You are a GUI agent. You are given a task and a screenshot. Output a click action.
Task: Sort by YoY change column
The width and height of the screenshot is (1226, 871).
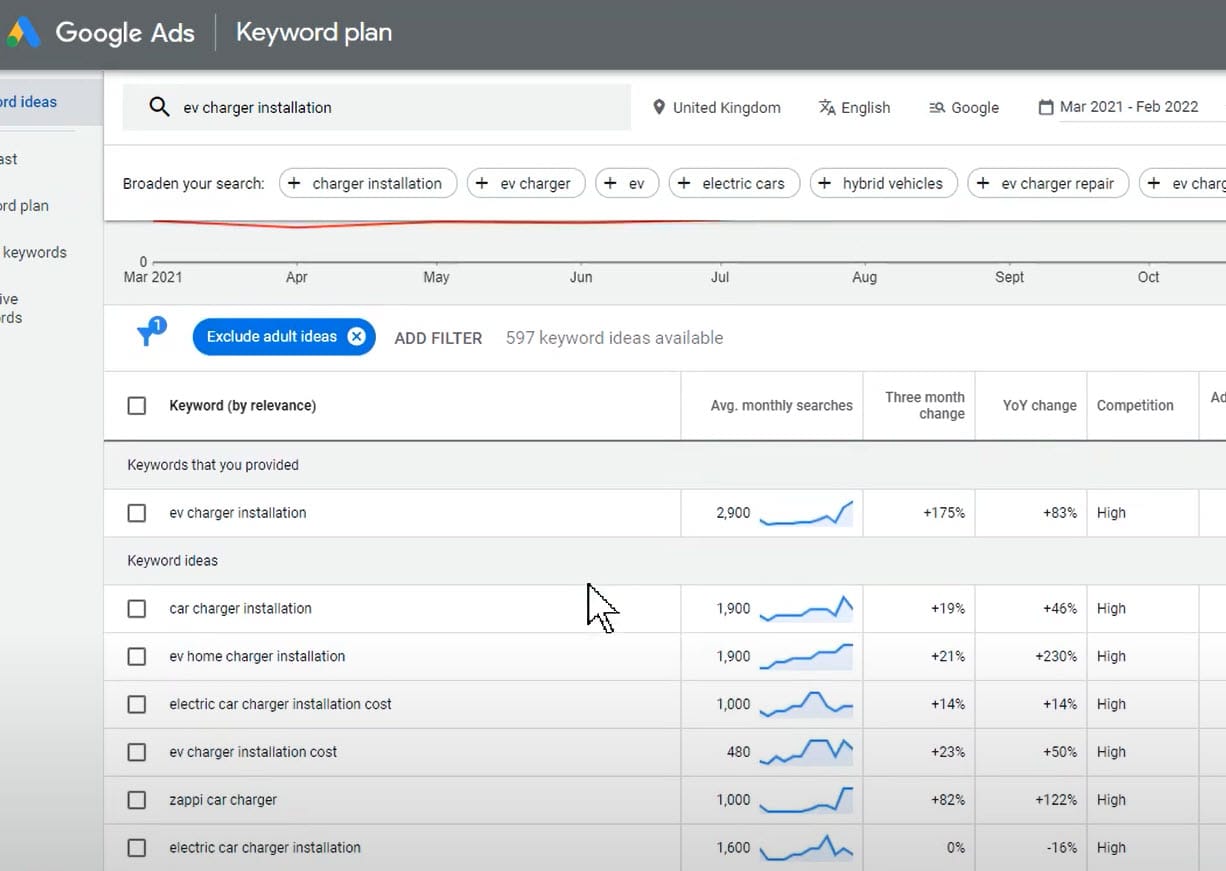click(x=1040, y=406)
